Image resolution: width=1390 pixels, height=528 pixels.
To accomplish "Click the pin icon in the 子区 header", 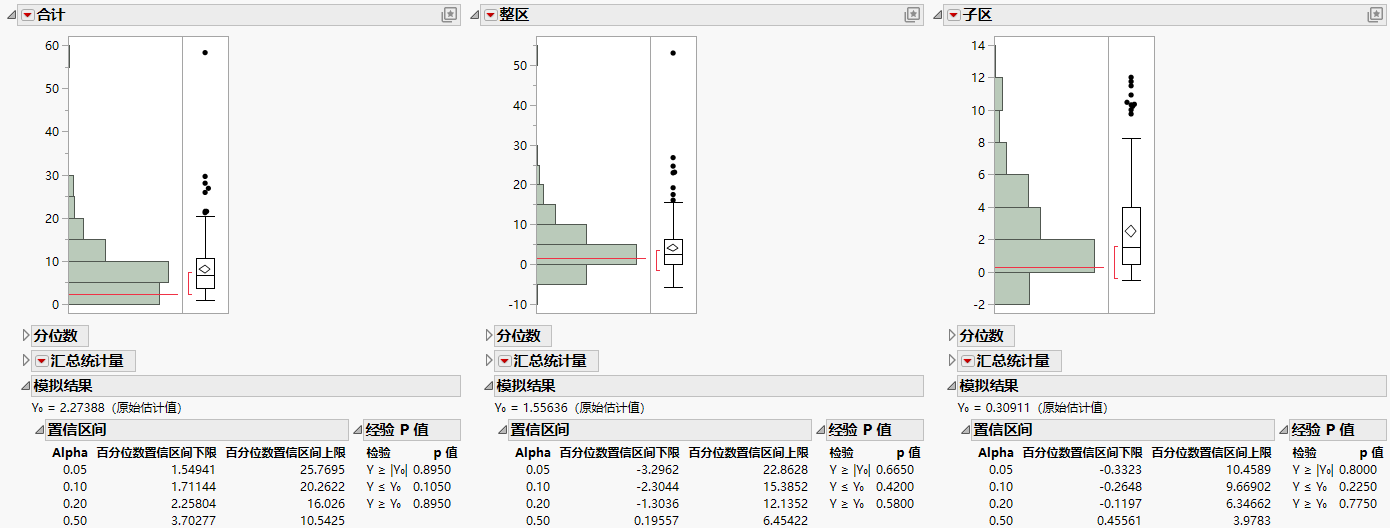I will coord(1375,15).
